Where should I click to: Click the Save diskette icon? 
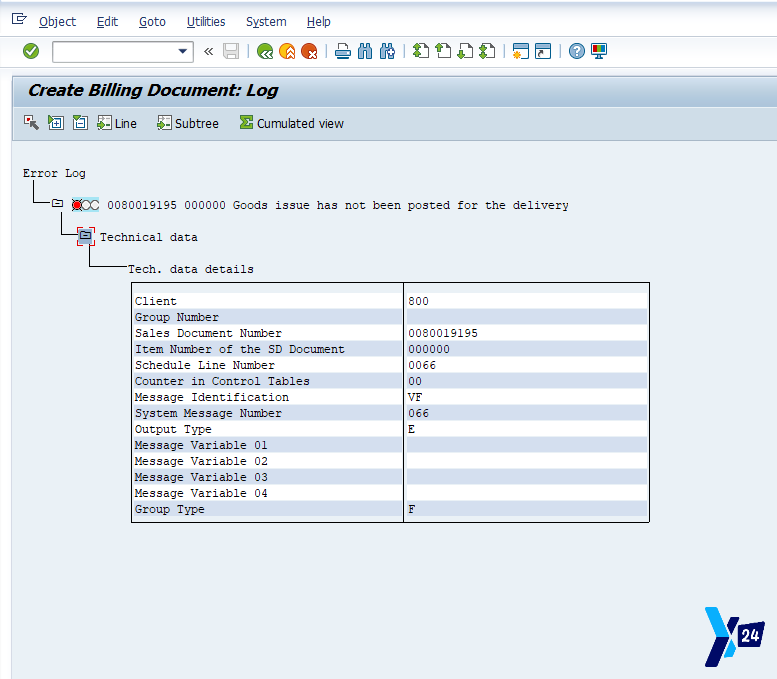(231, 51)
